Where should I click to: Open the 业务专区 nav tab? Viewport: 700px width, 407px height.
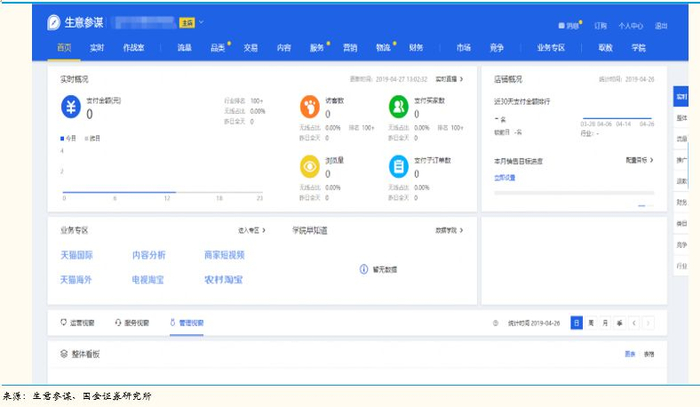pos(551,47)
